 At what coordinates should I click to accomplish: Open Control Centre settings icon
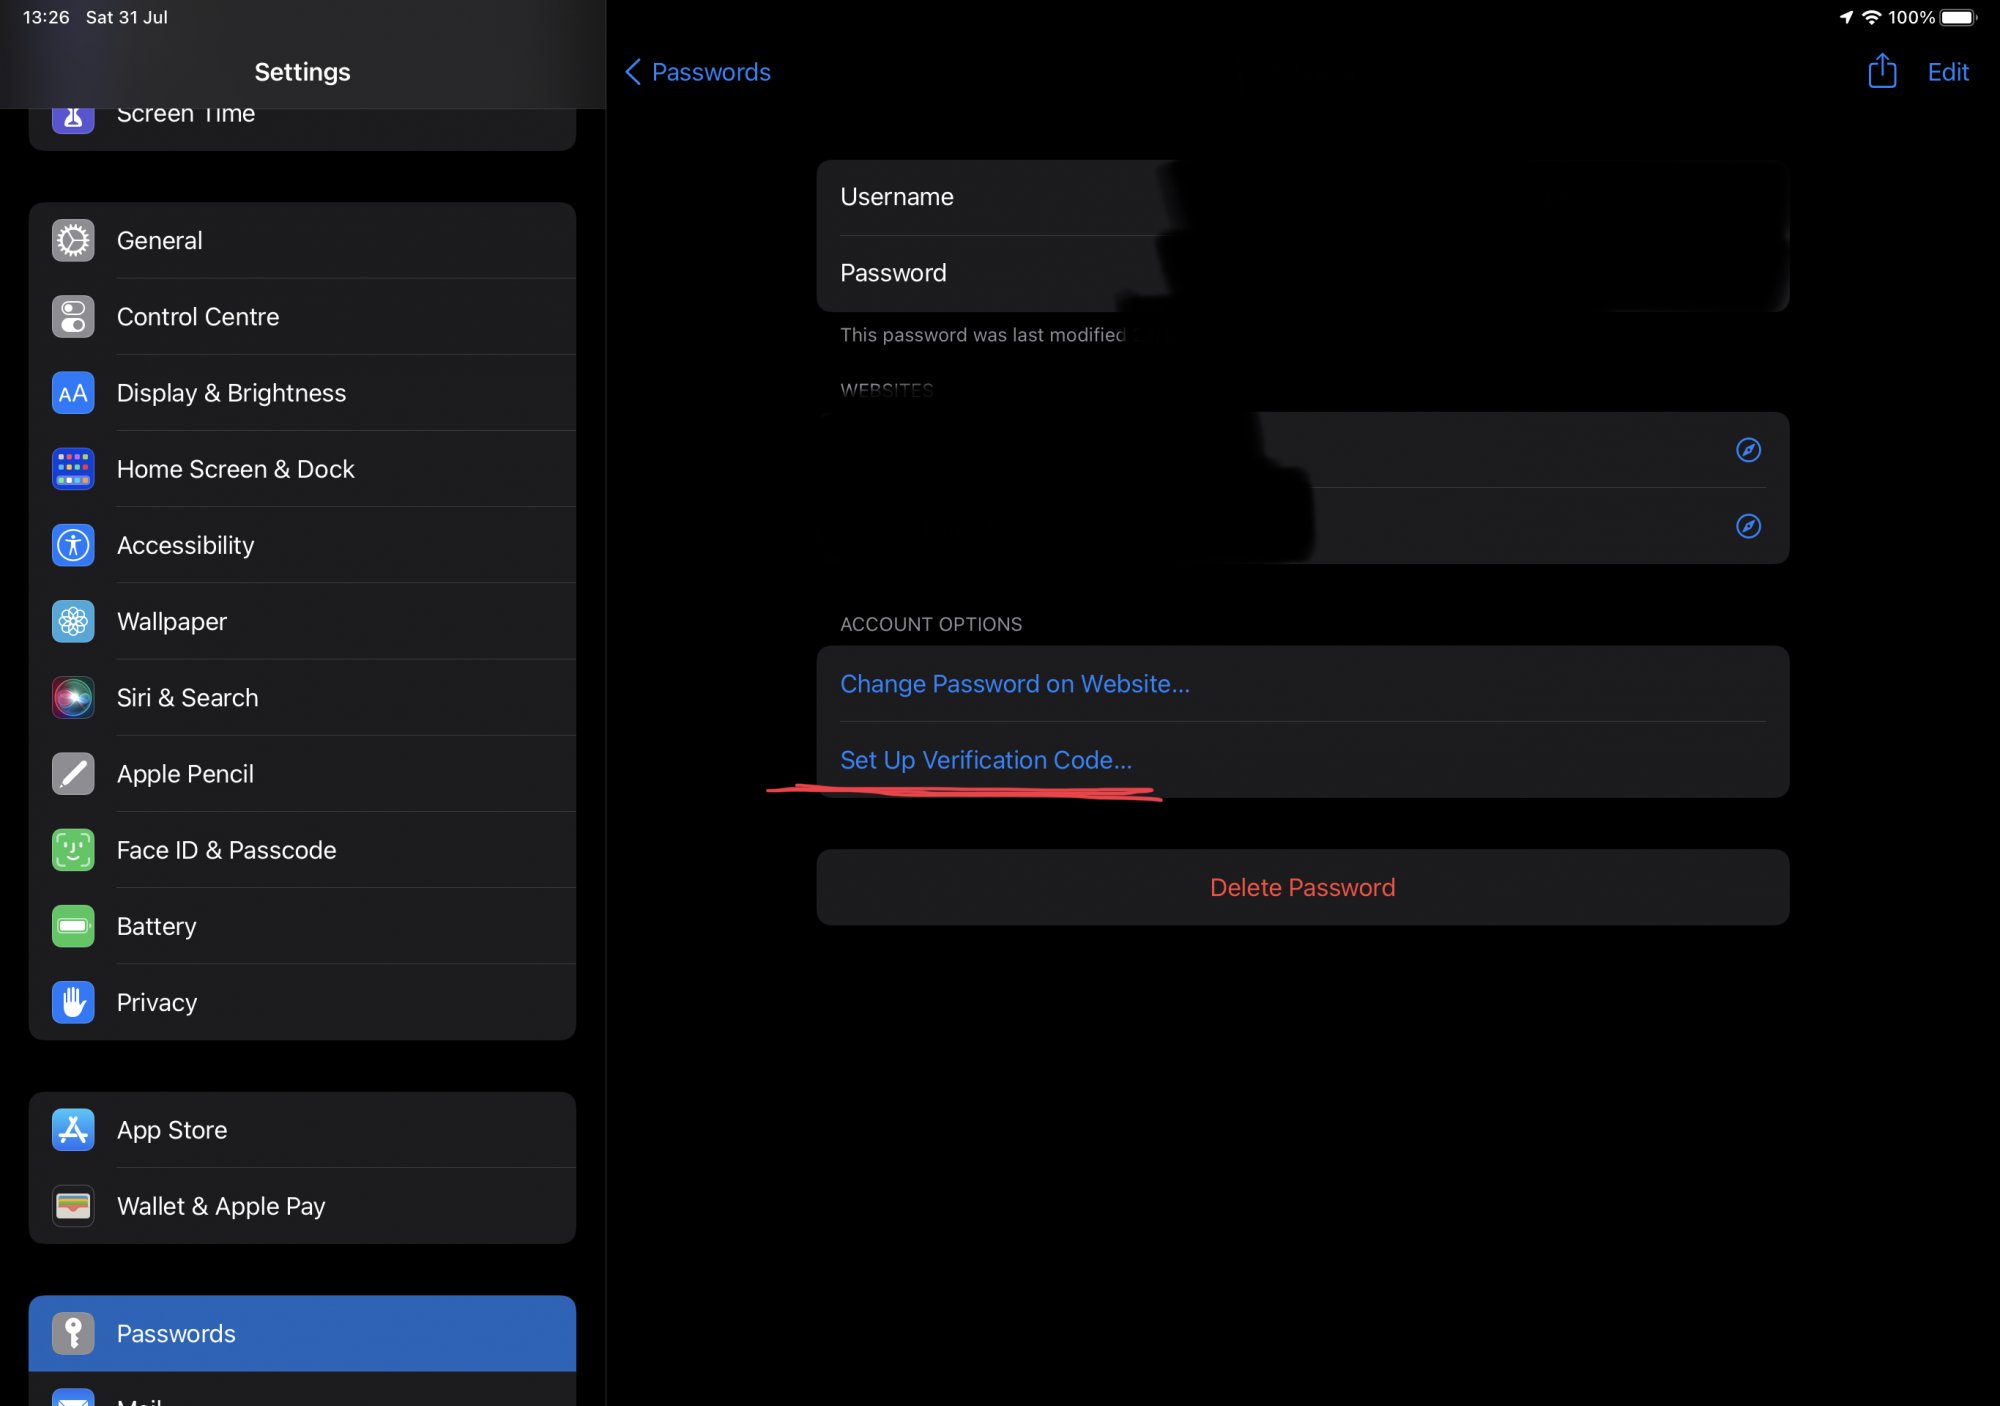coord(73,317)
